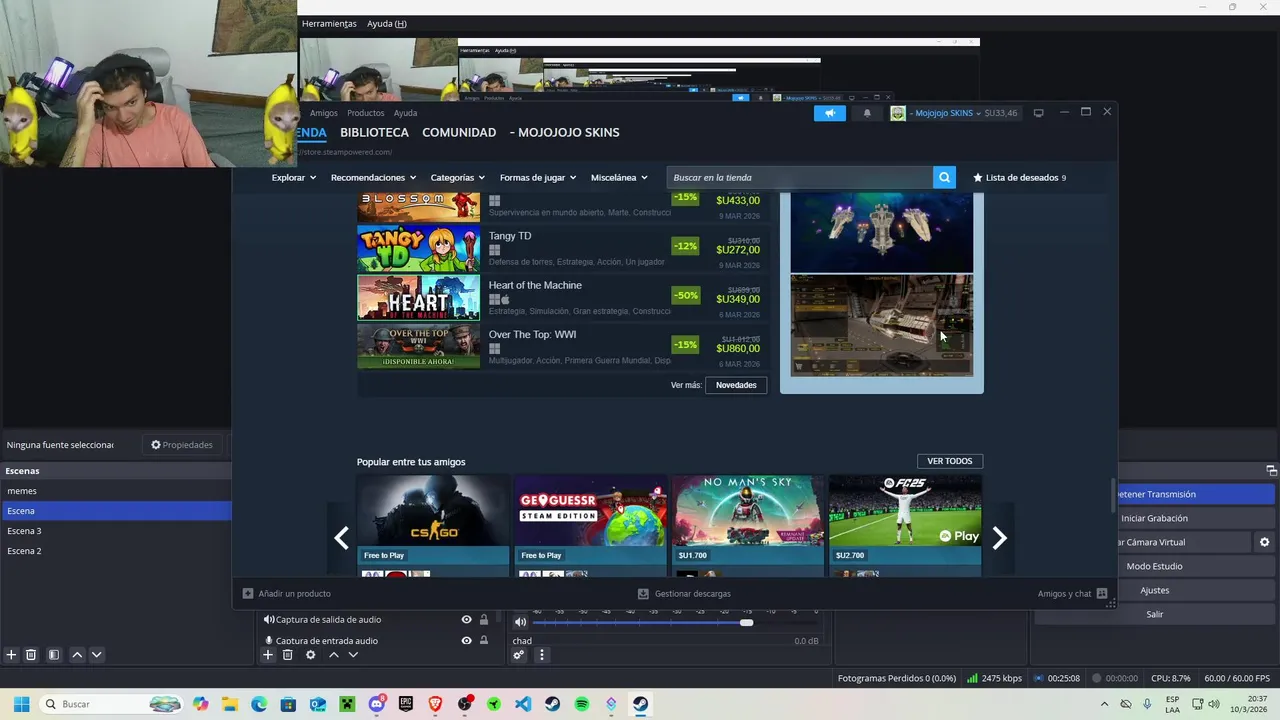Toggle visibility of Captura de salida de audio
The width and height of the screenshot is (1280, 720).
(466, 620)
